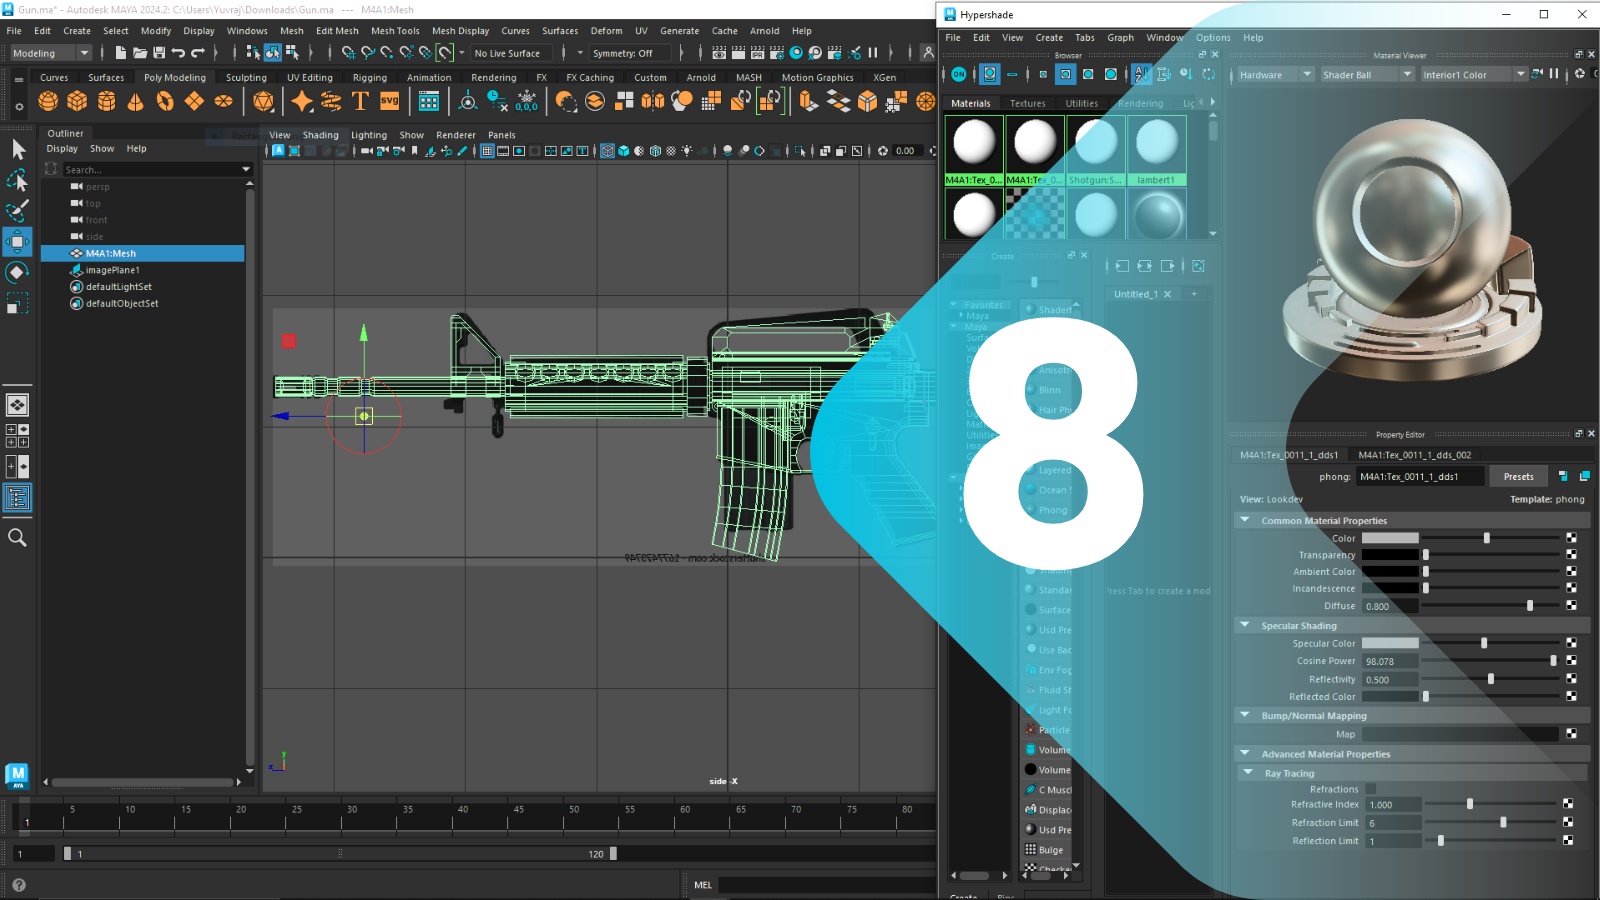This screenshot has height=900, width=1600.
Task: Toggle Symmetry Off setting
Action: point(628,53)
